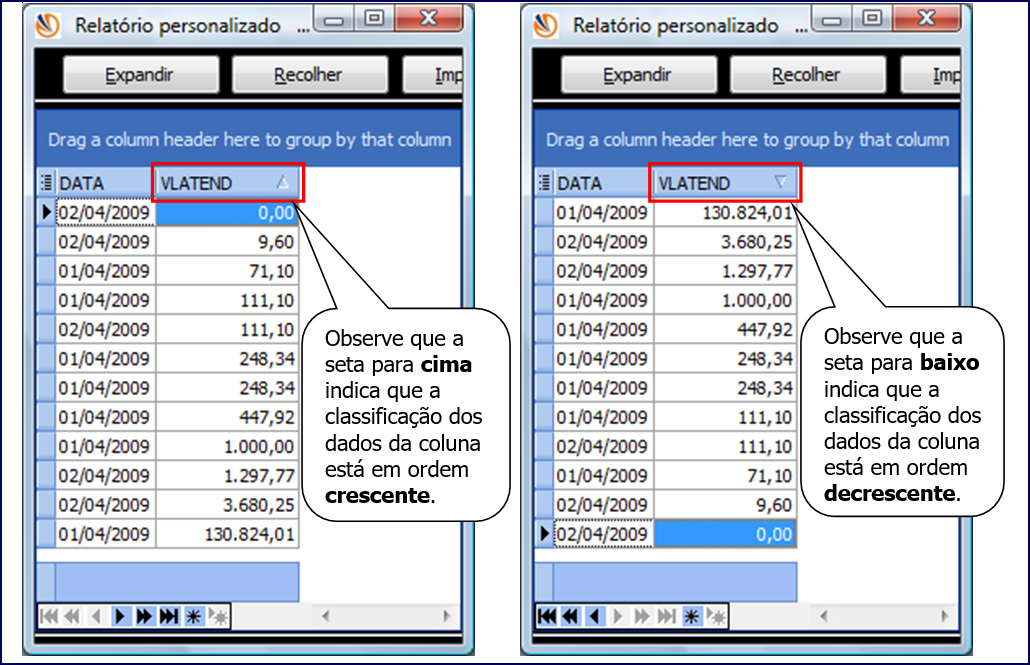
Task: Go to first record in right navigator
Action: (547, 616)
